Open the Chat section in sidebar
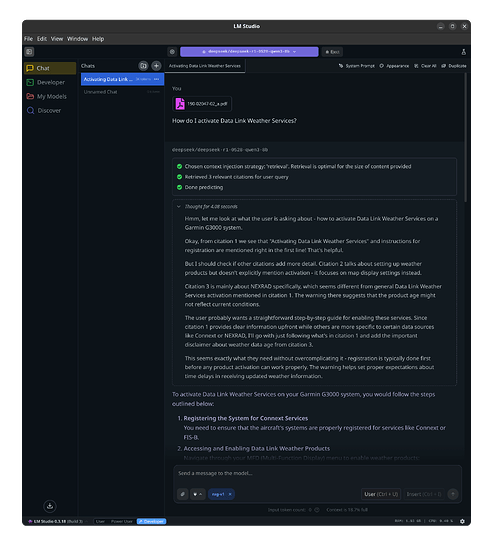493x550 pixels. [50, 68]
